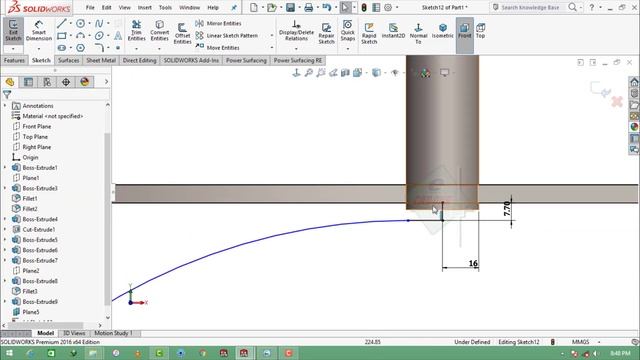Switch to the Features tab
The image size is (640, 360).
[x=14, y=60]
